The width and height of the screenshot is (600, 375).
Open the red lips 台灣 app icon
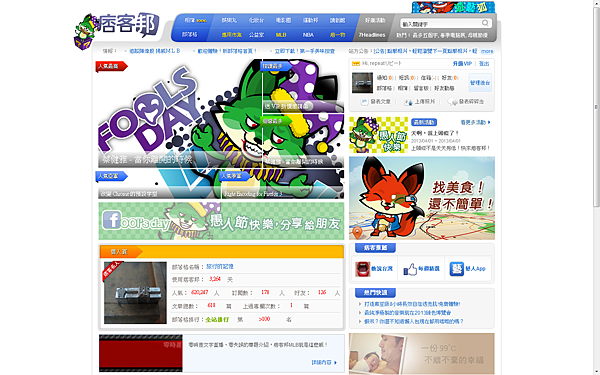tap(362, 269)
